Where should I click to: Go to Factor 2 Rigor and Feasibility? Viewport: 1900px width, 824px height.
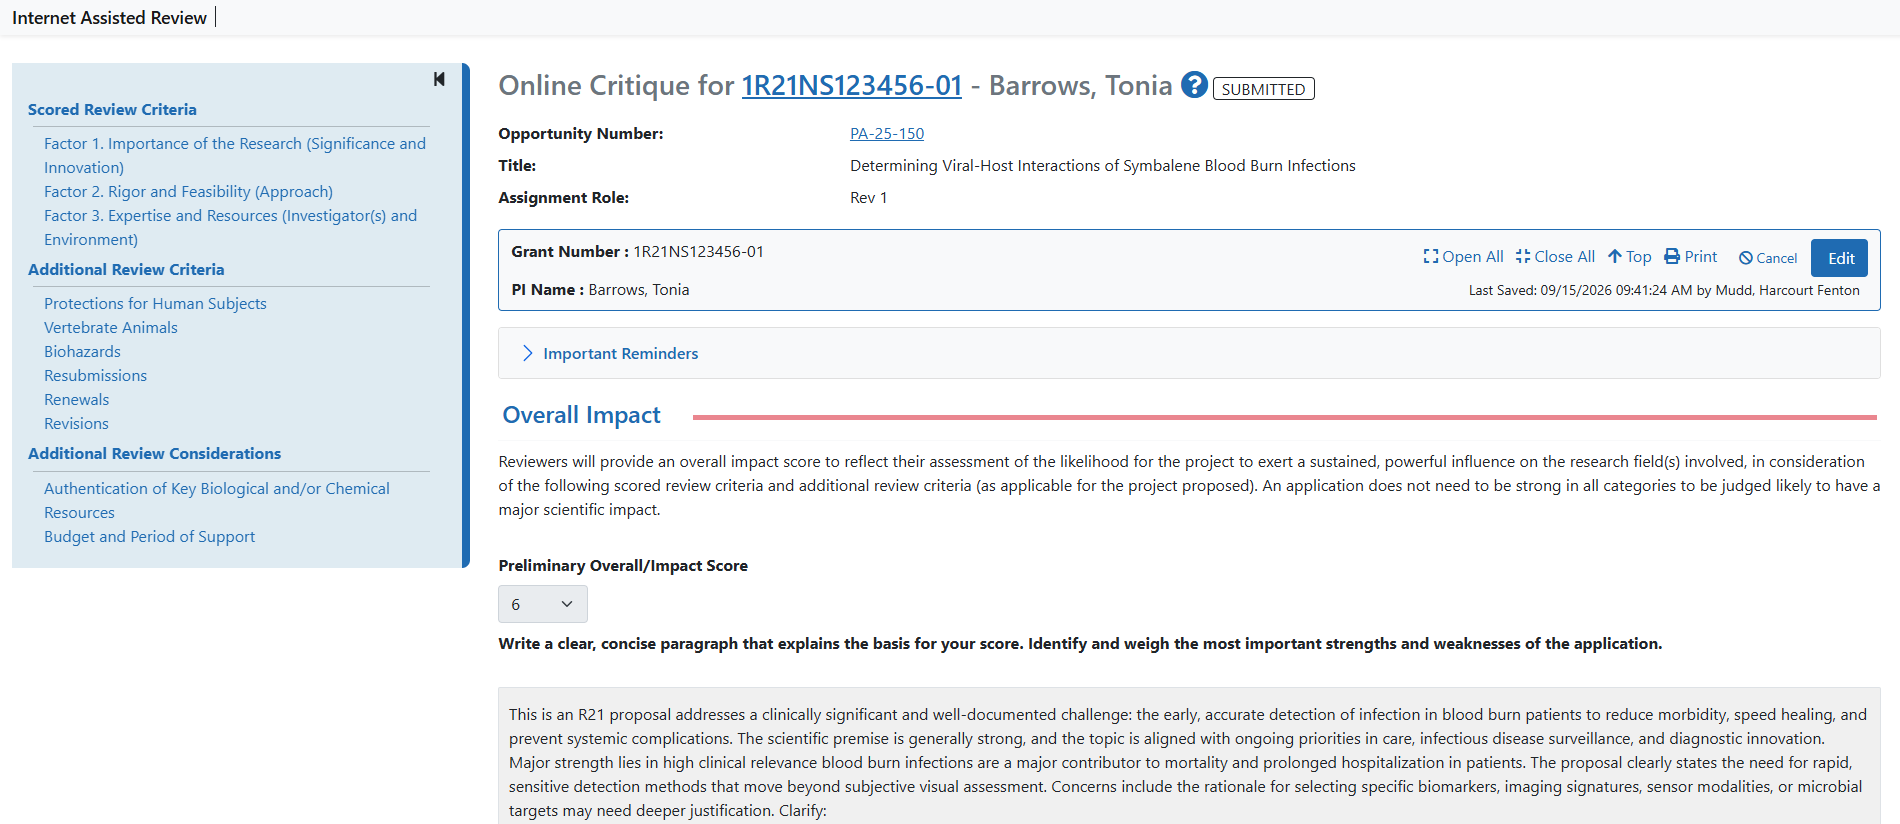click(188, 192)
